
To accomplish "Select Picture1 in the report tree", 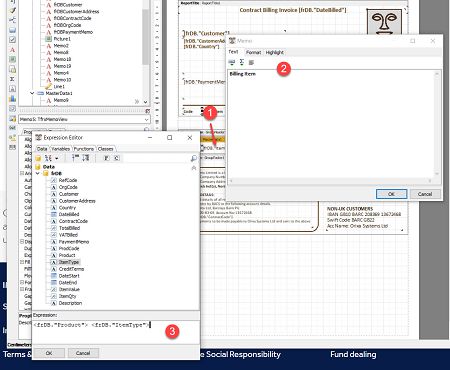I will pos(62,39).
